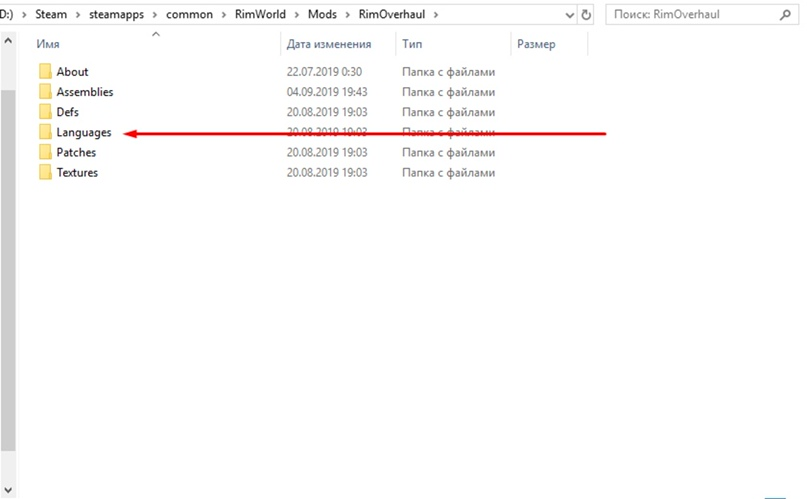
Task: Go to steamapps in the breadcrumb
Action: coord(116,14)
